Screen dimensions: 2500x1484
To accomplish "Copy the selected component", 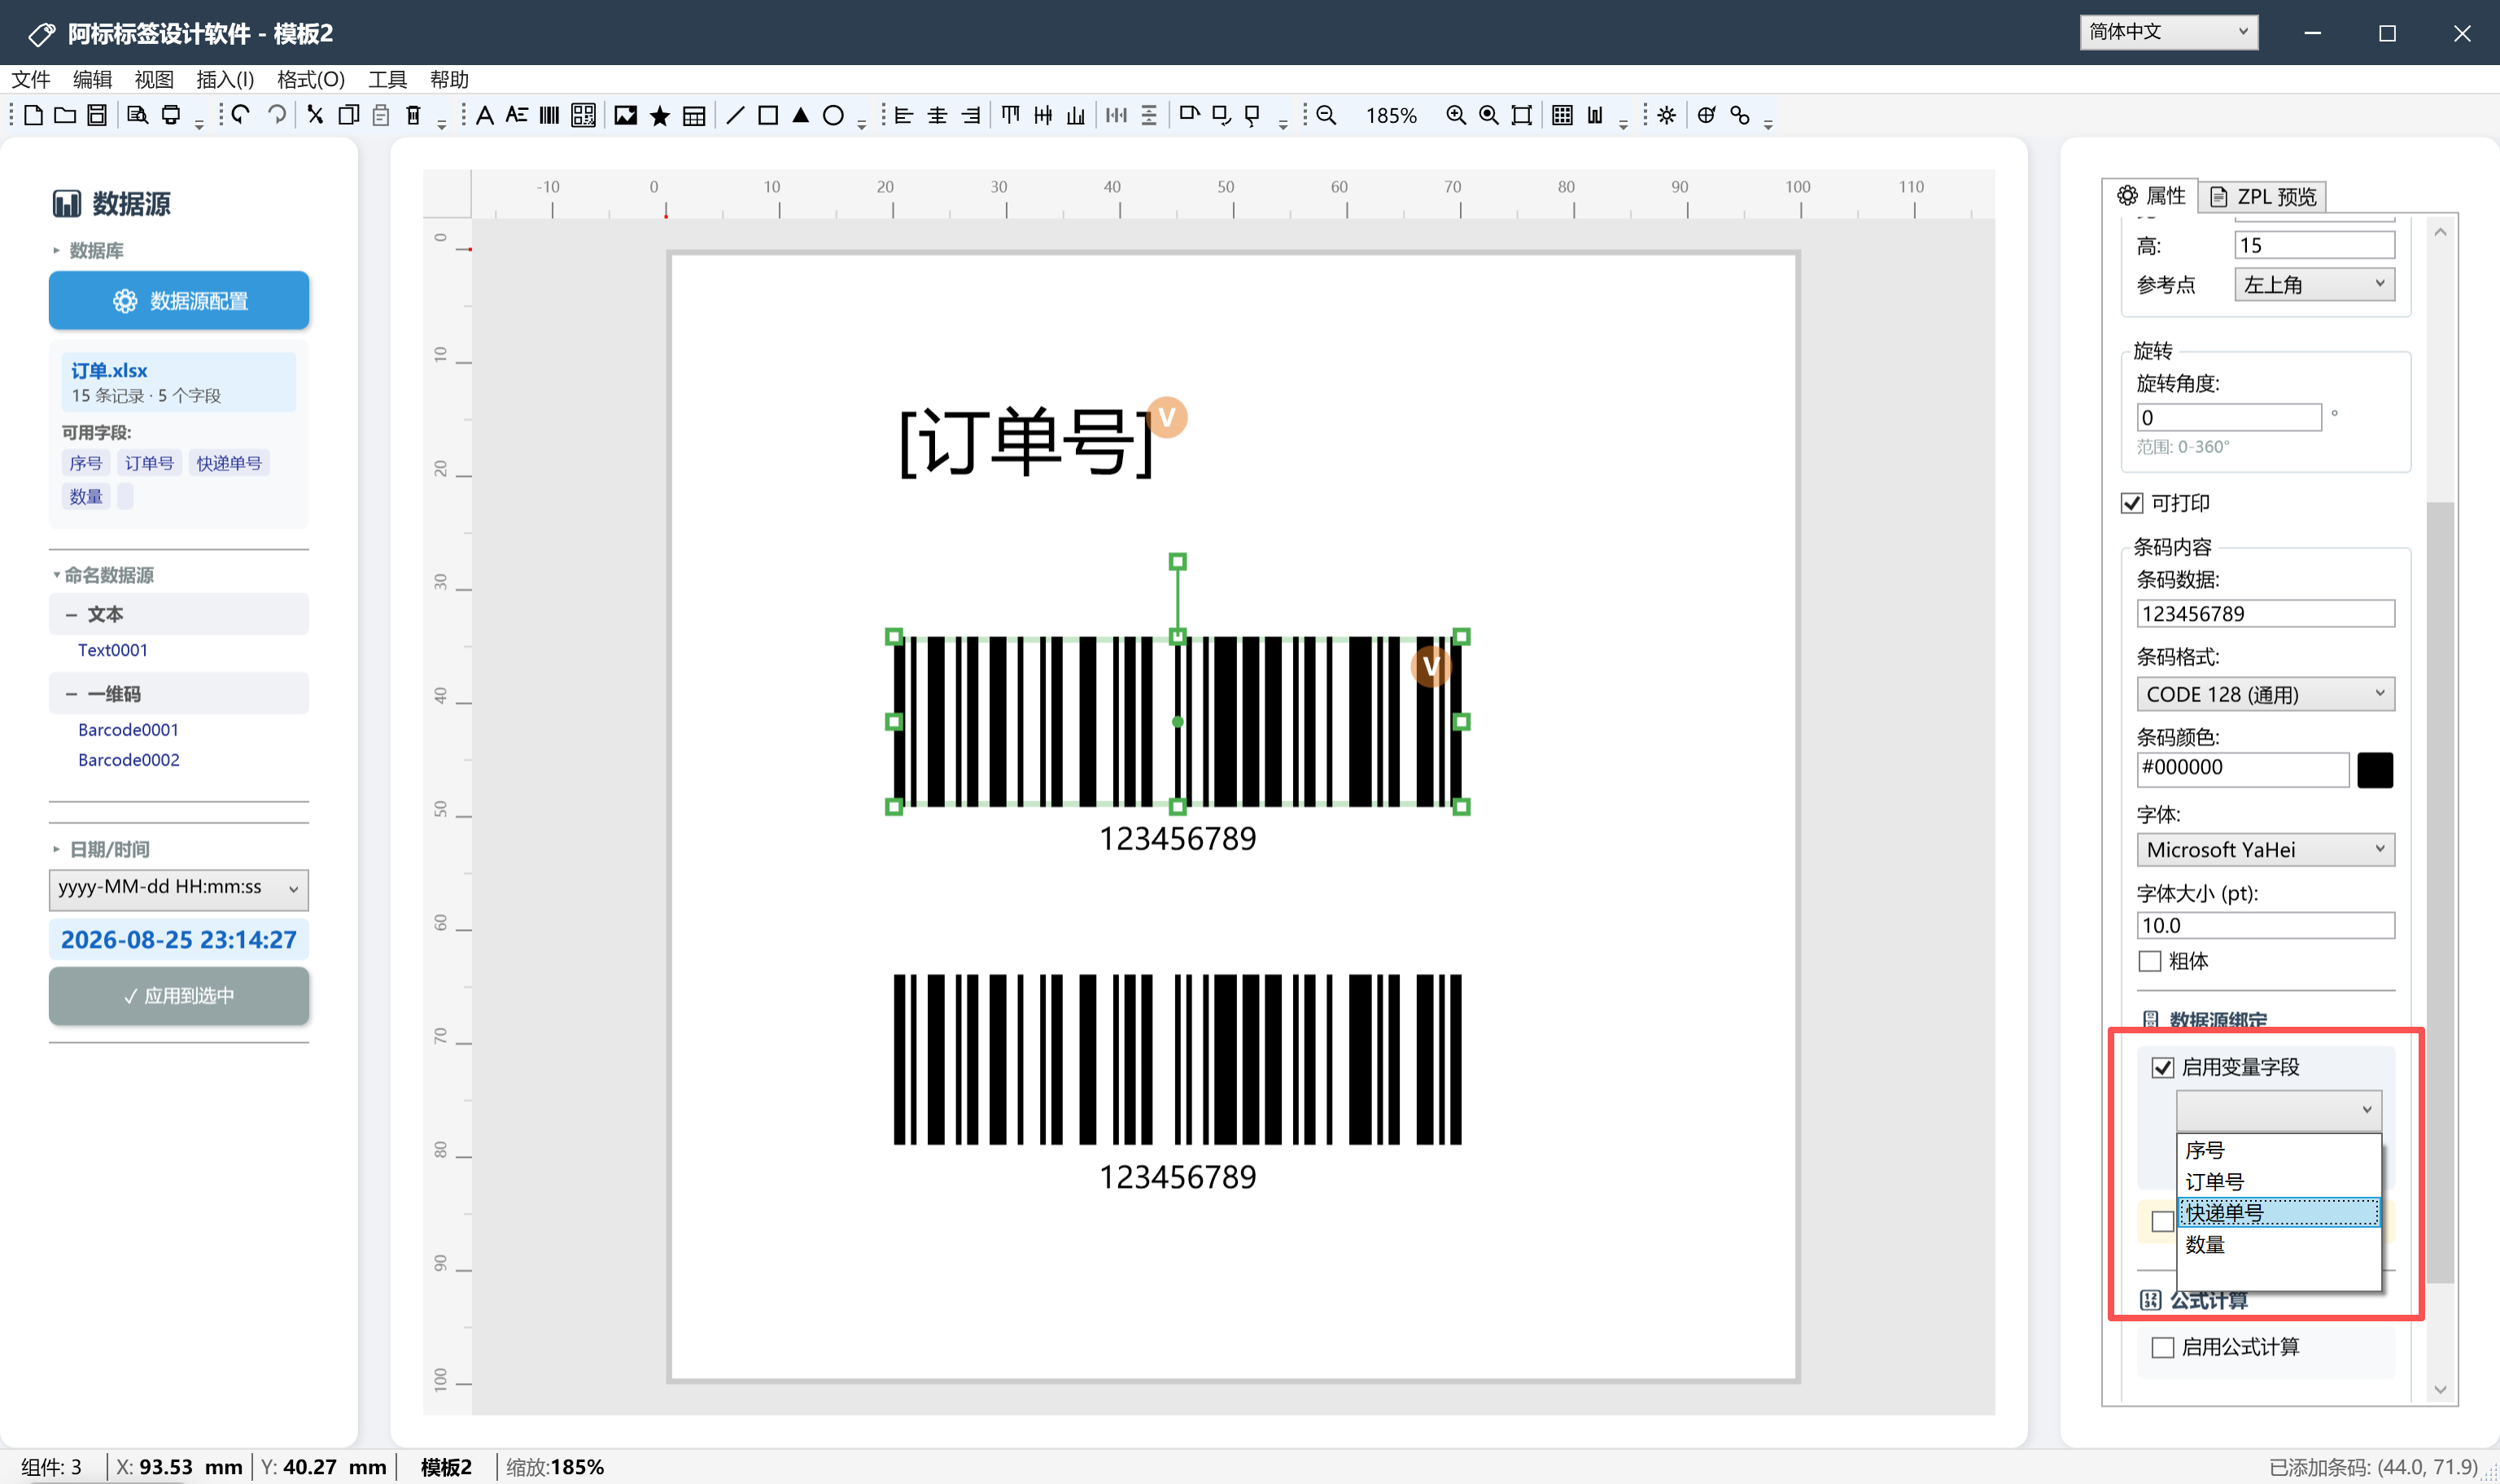I will pos(348,116).
